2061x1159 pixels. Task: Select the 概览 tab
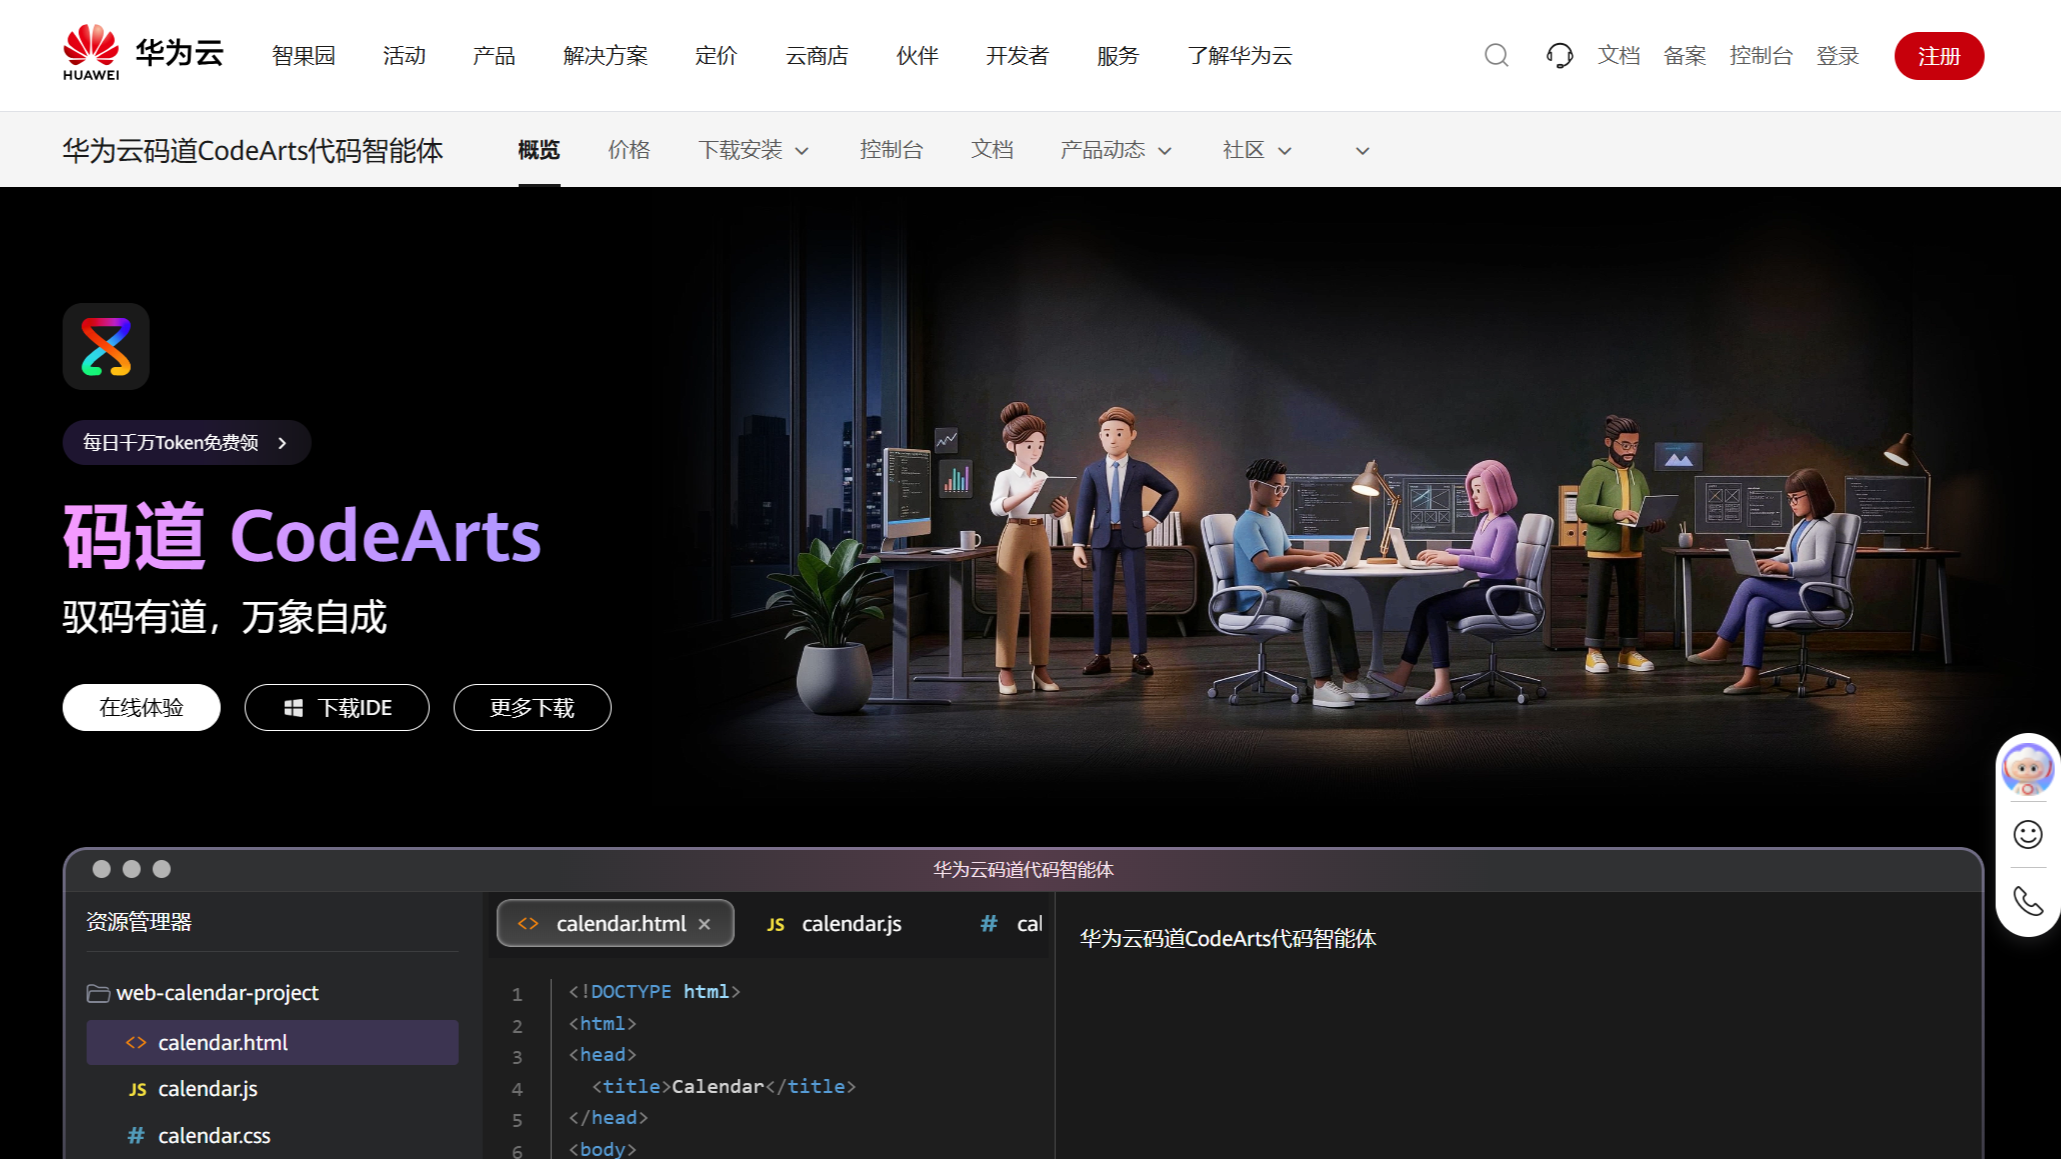pyautogui.click(x=539, y=150)
